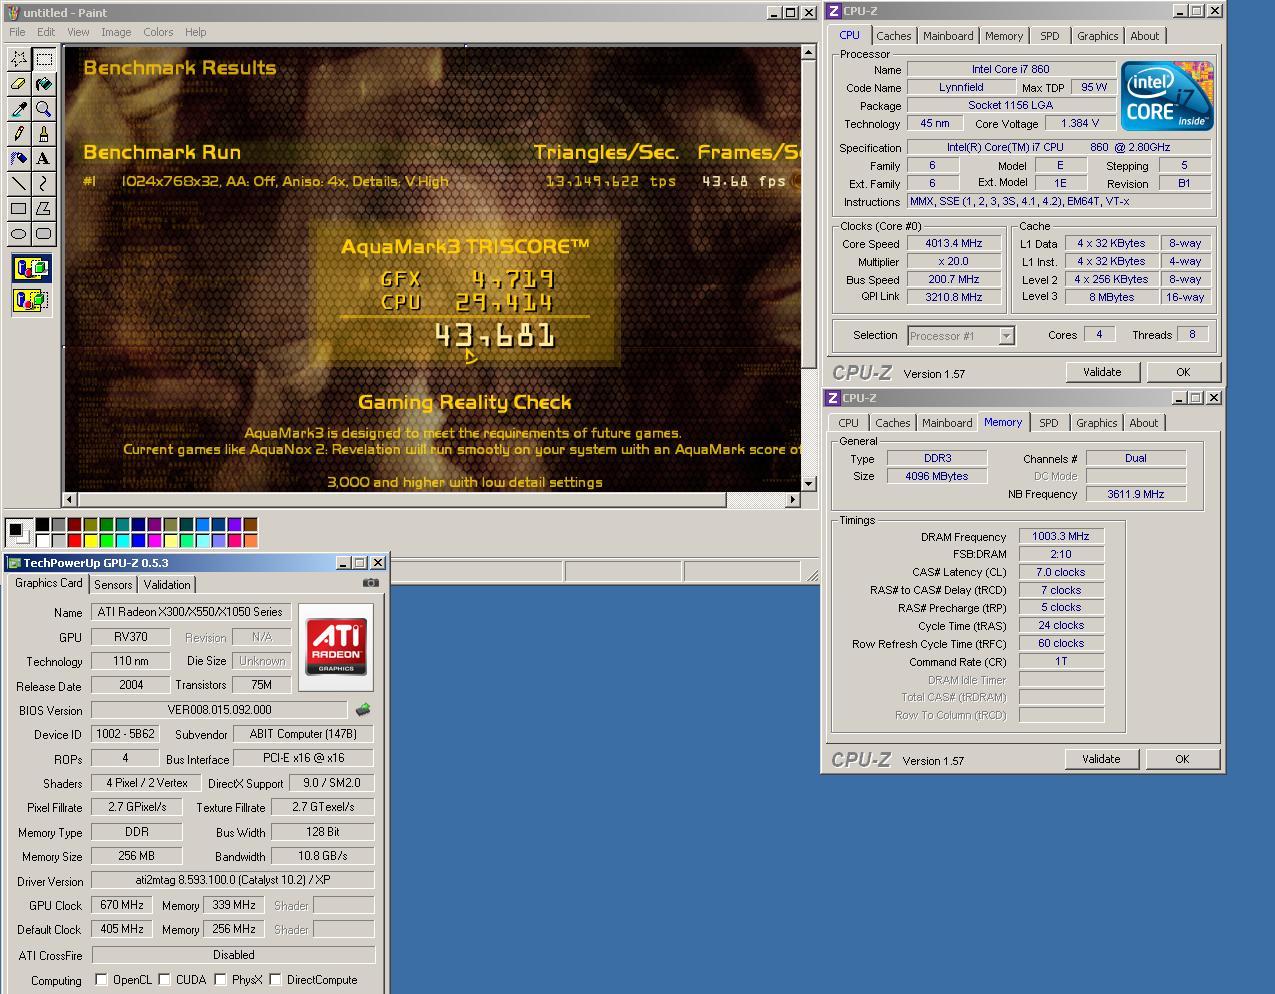The height and width of the screenshot is (994, 1275).
Task: Choose the Fill With Color bucket tool
Action: click(44, 84)
